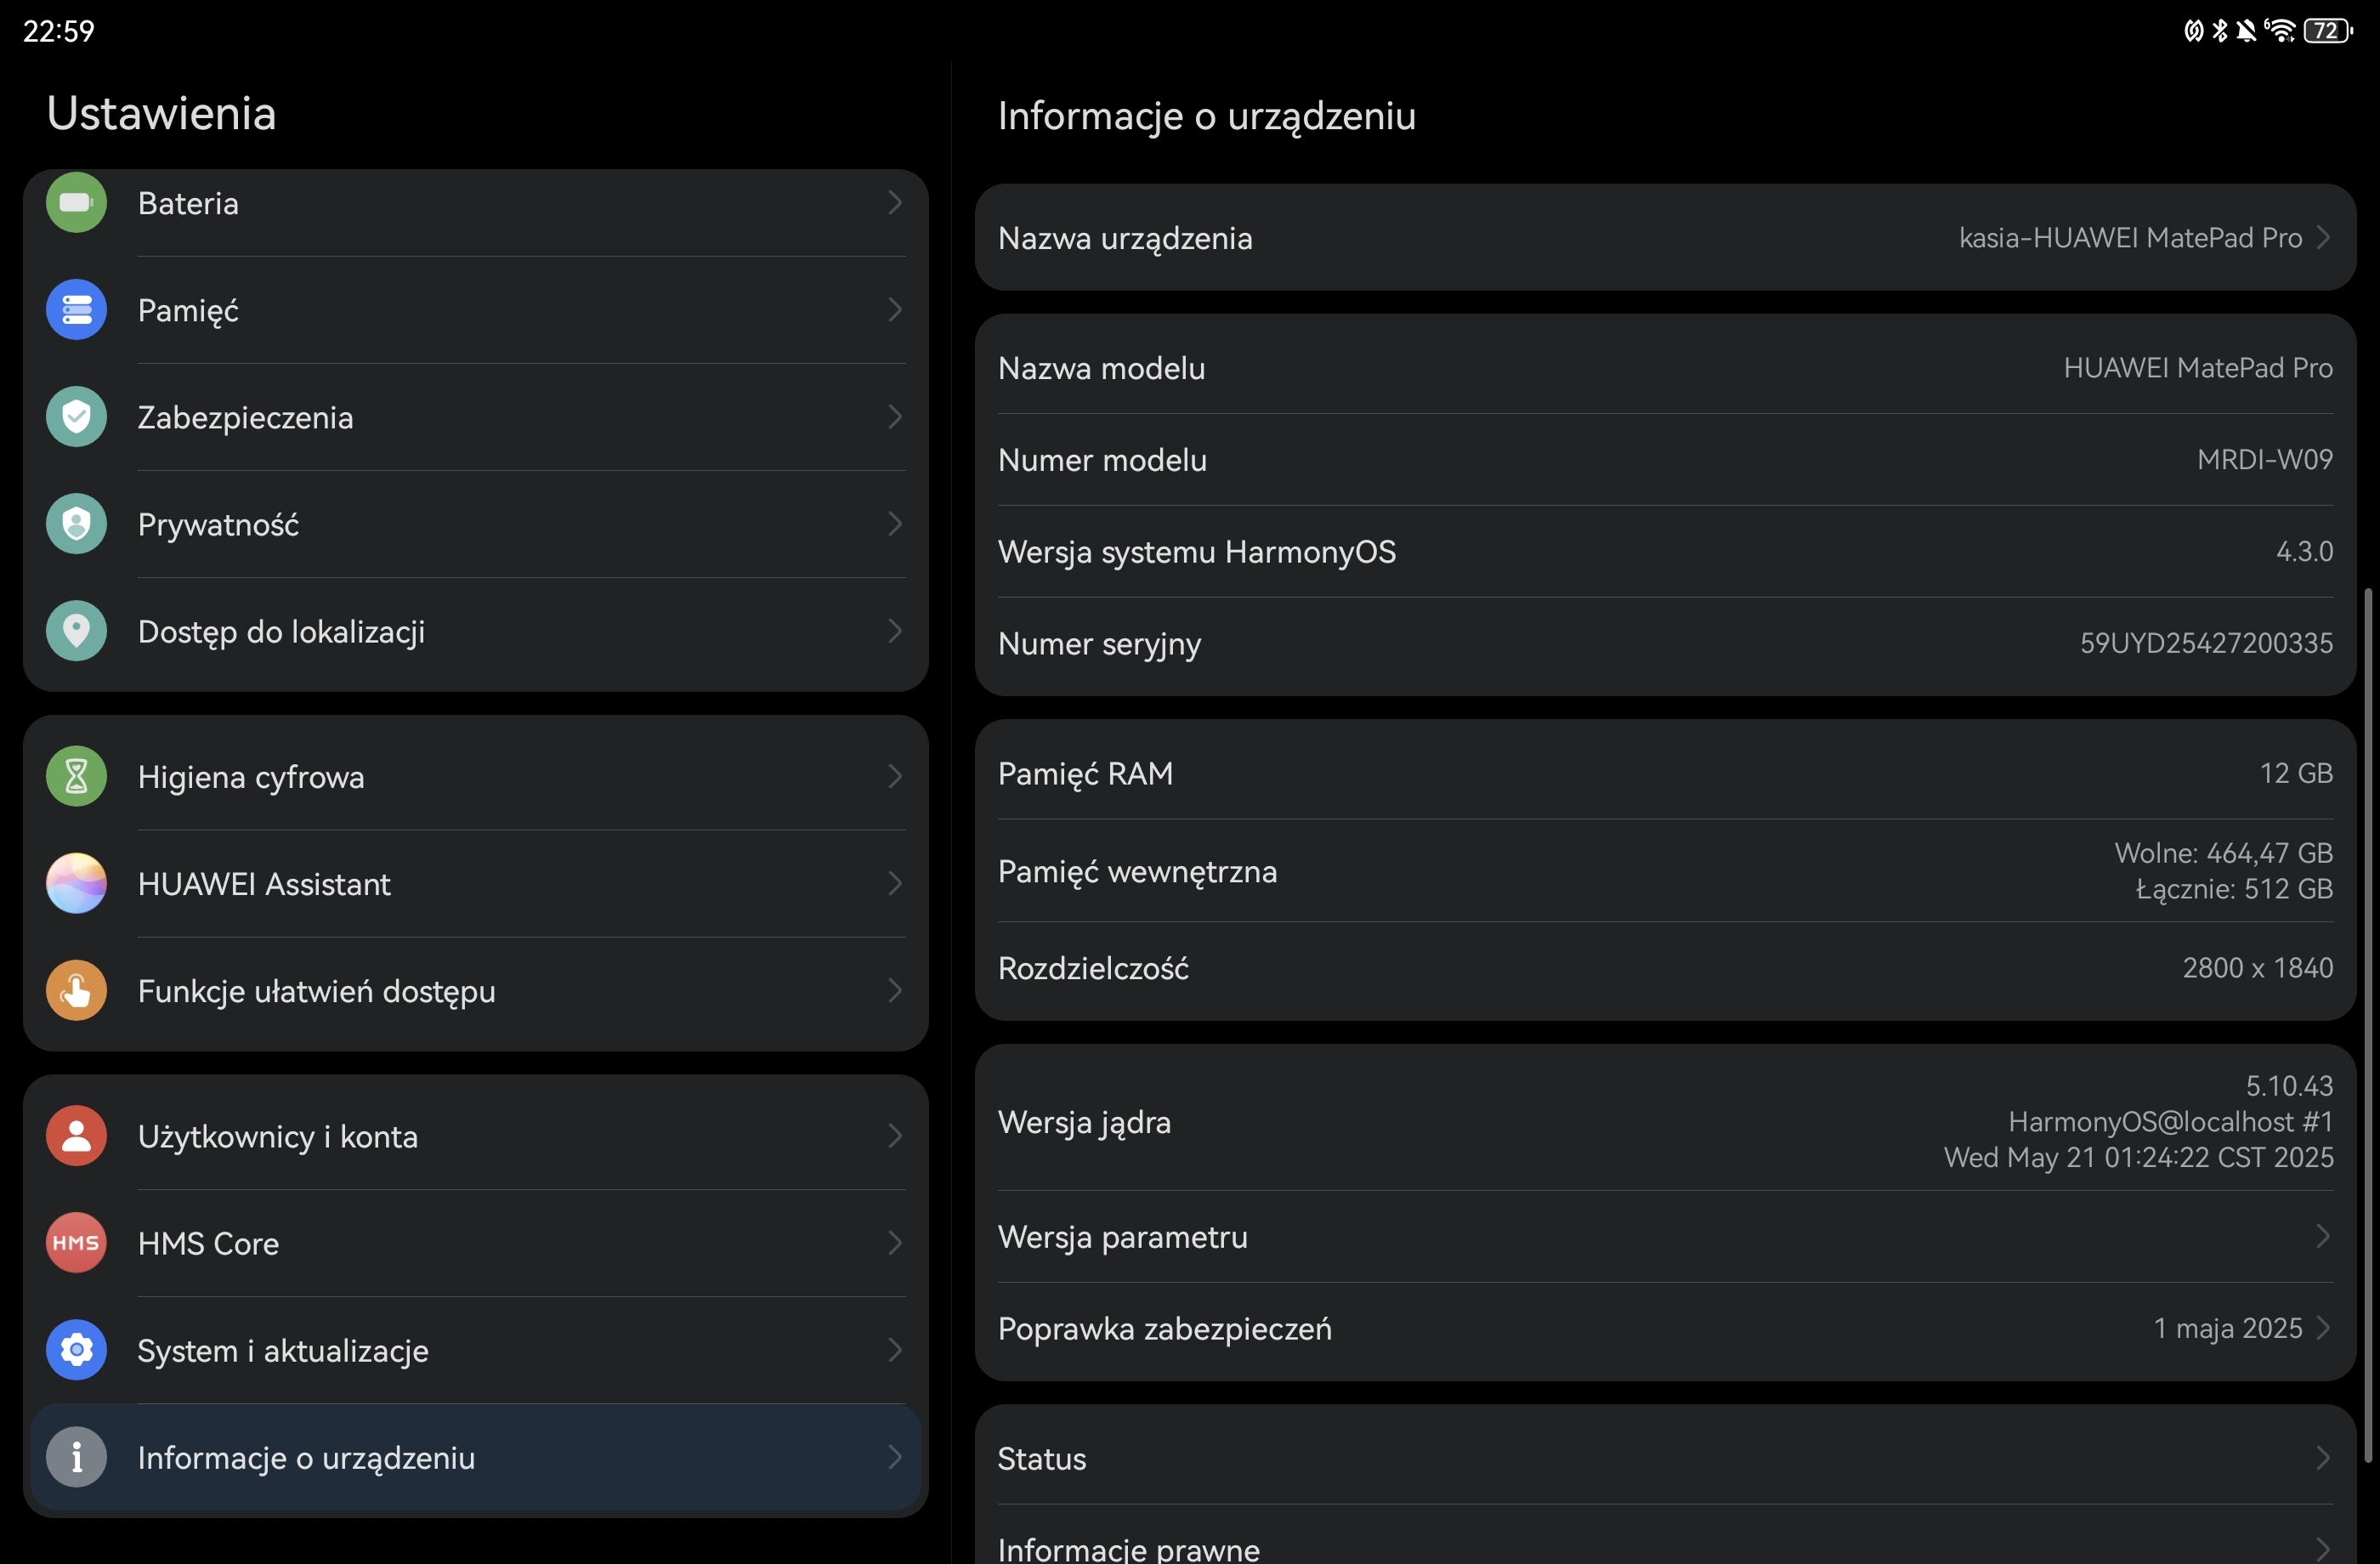Open Poprawka zabezpieczeń 1 maja 2025
Viewport: 2380px width, 1564px height.
1665,1328
